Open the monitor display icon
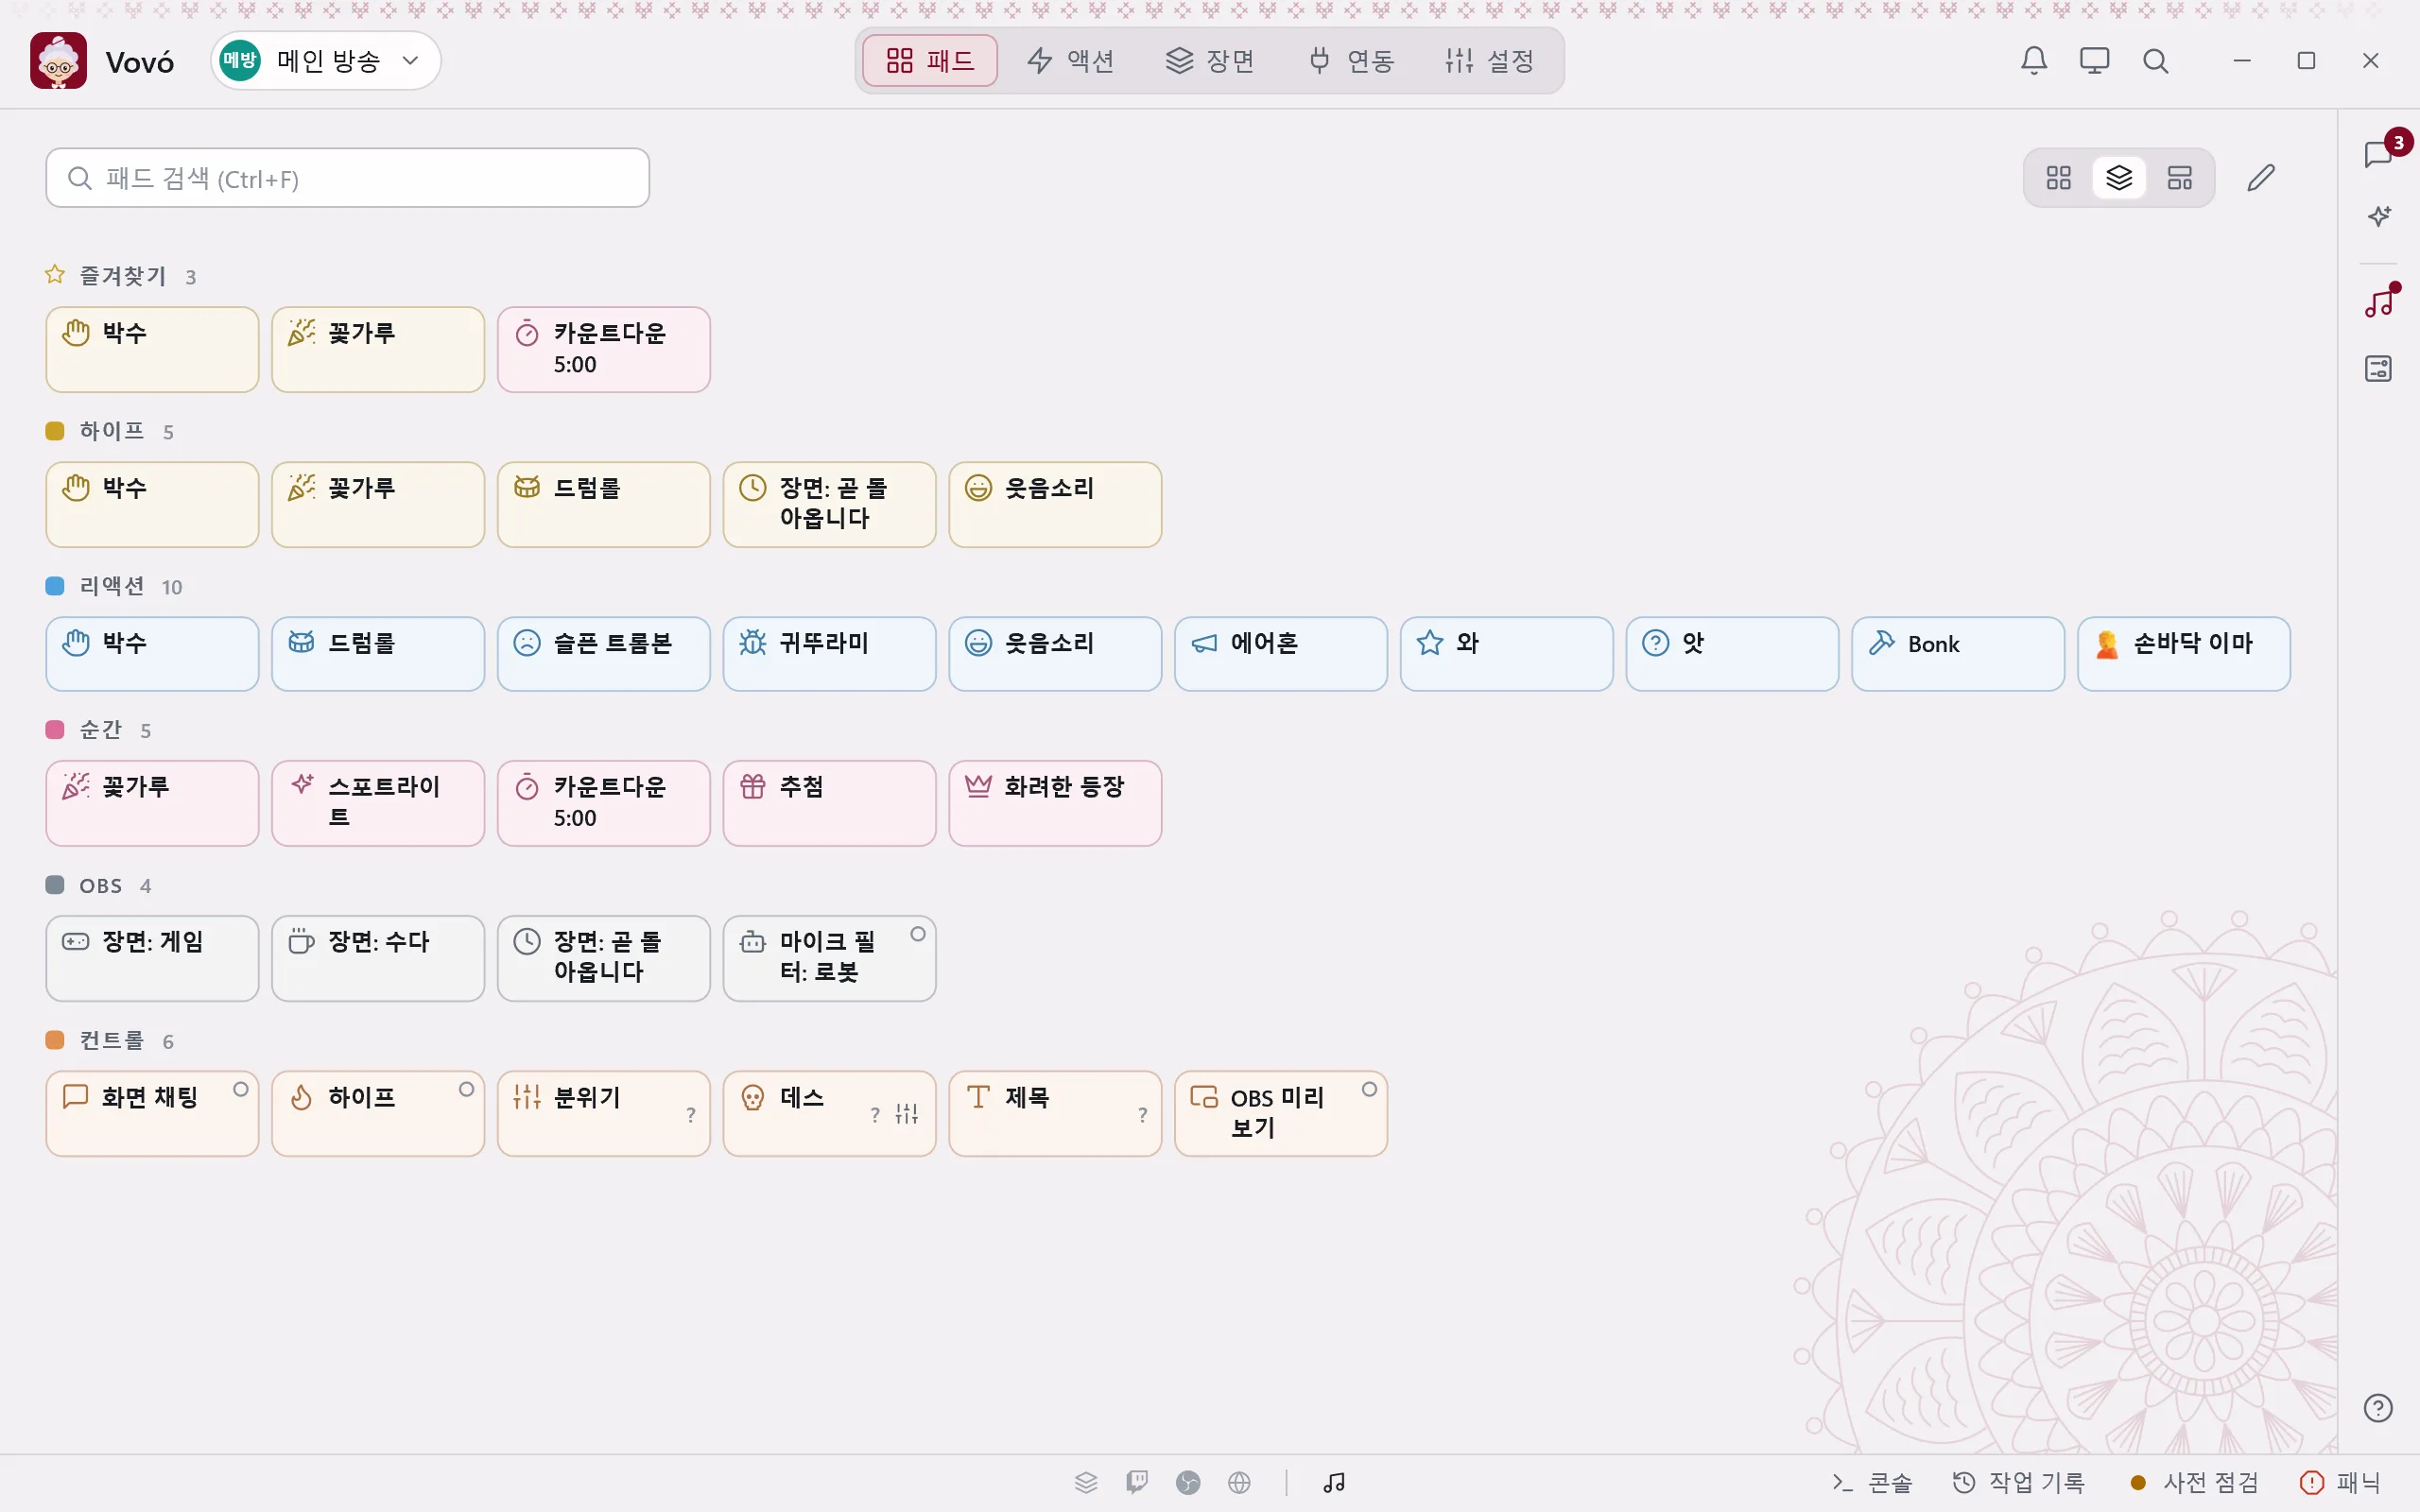2420x1512 pixels. (x=2094, y=61)
